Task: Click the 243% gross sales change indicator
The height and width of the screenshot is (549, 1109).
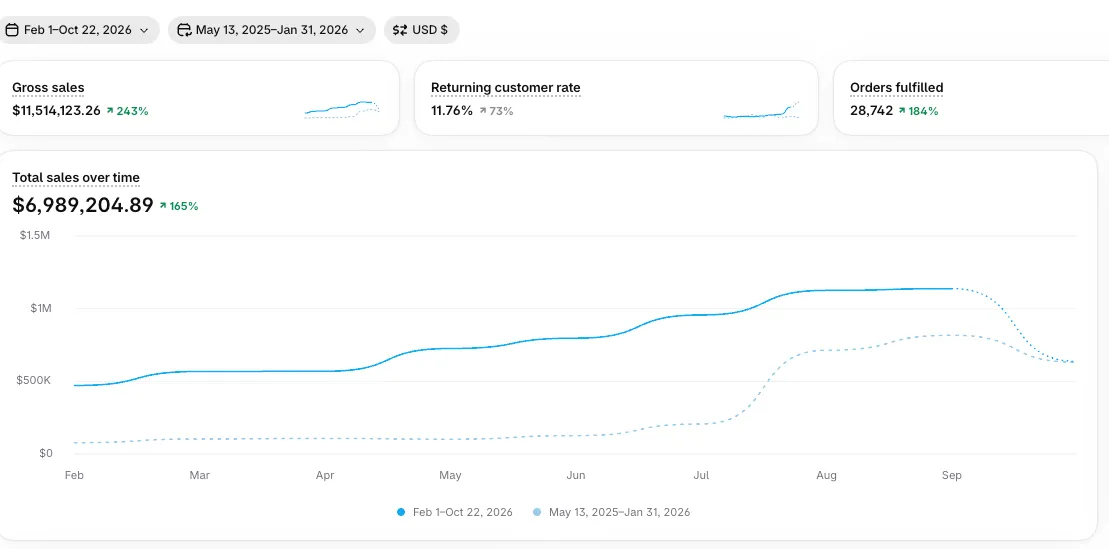Action: coord(127,111)
